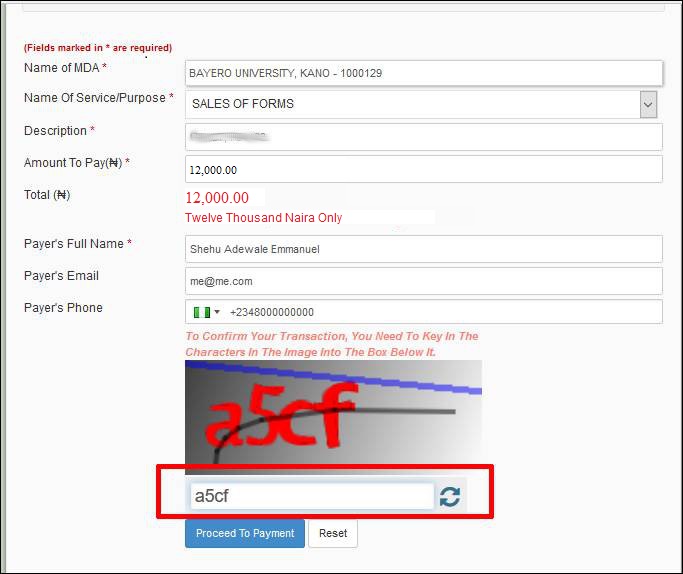Viewport: 683px width, 574px height.
Task: Click the 'Twelve Thousand Naira Only' text
Action: [x=264, y=217]
